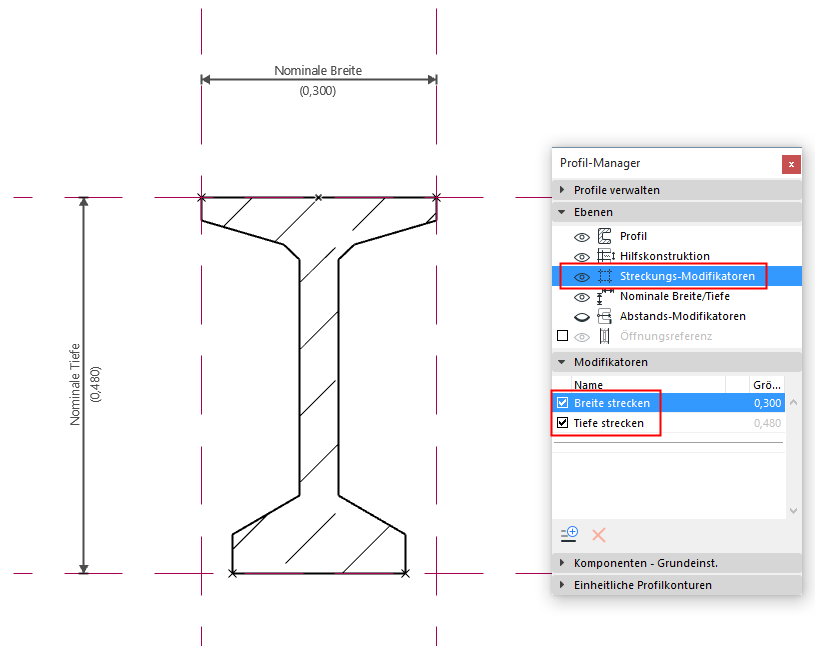Delete modifier with the red X icon
Image resolution: width=815 pixels, height=646 pixels.
click(x=599, y=535)
